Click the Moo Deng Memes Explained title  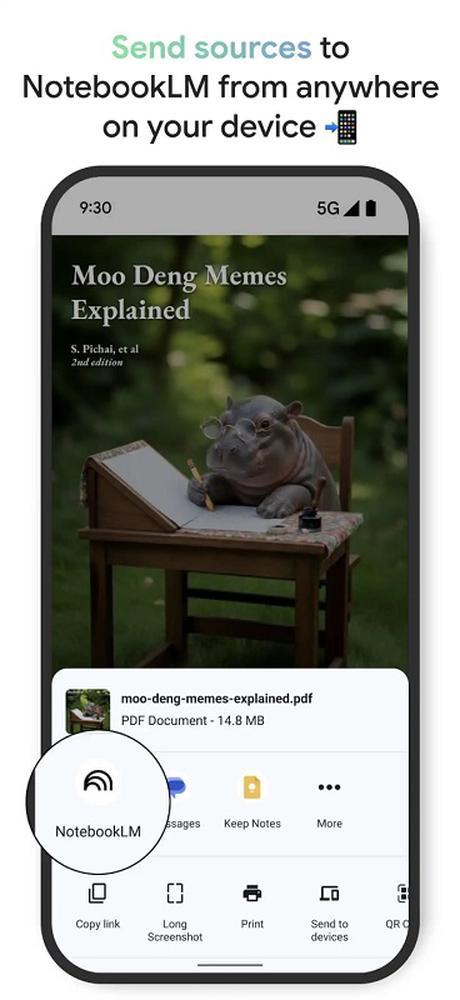[x=179, y=293]
